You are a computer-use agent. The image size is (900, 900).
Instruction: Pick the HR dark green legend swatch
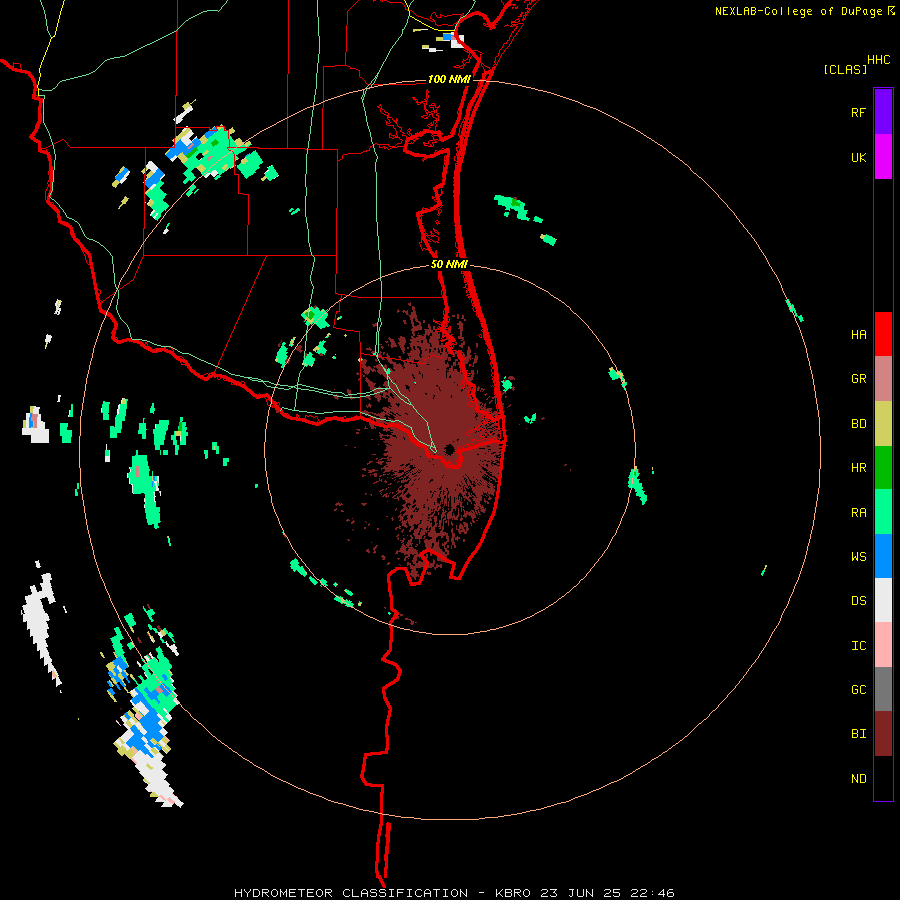point(883,468)
